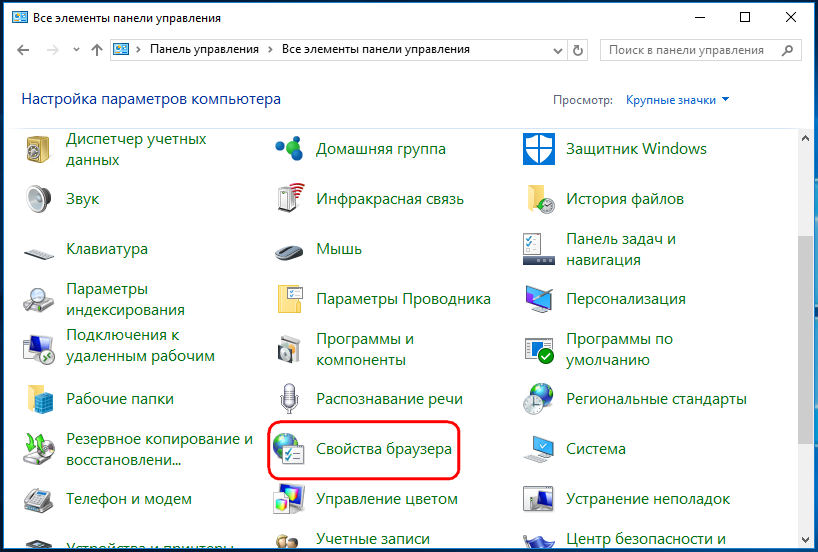
Task: Open the Параметры Проводника icon
Action: 290,299
